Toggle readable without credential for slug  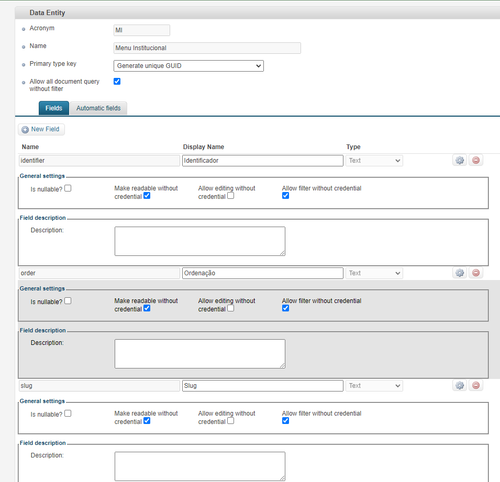(147, 421)
